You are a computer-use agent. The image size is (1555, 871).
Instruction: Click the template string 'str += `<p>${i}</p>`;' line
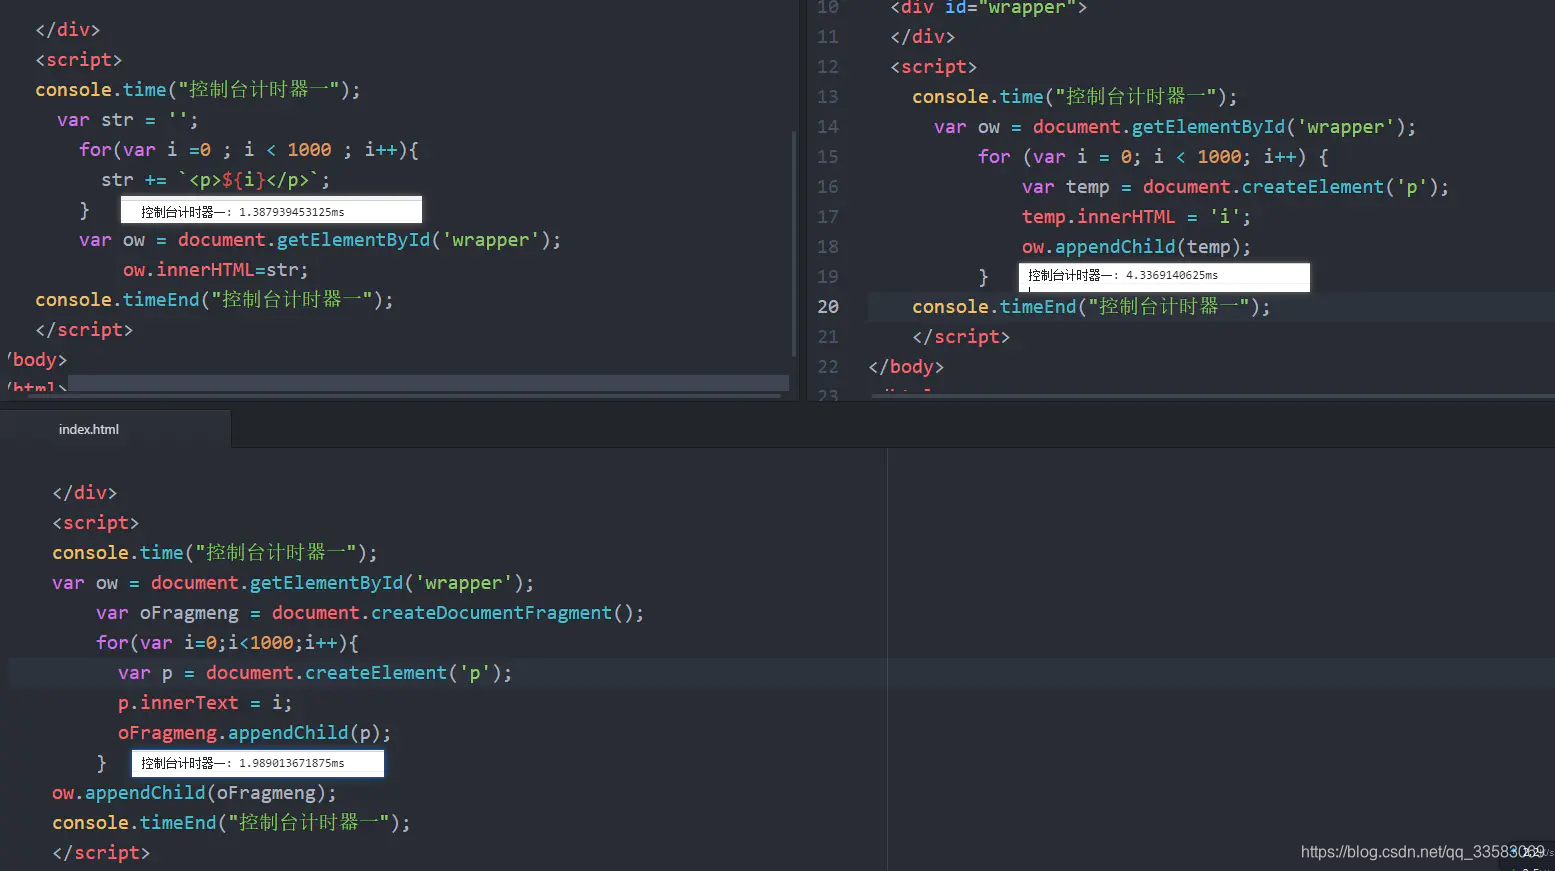[x=215, y=180]
